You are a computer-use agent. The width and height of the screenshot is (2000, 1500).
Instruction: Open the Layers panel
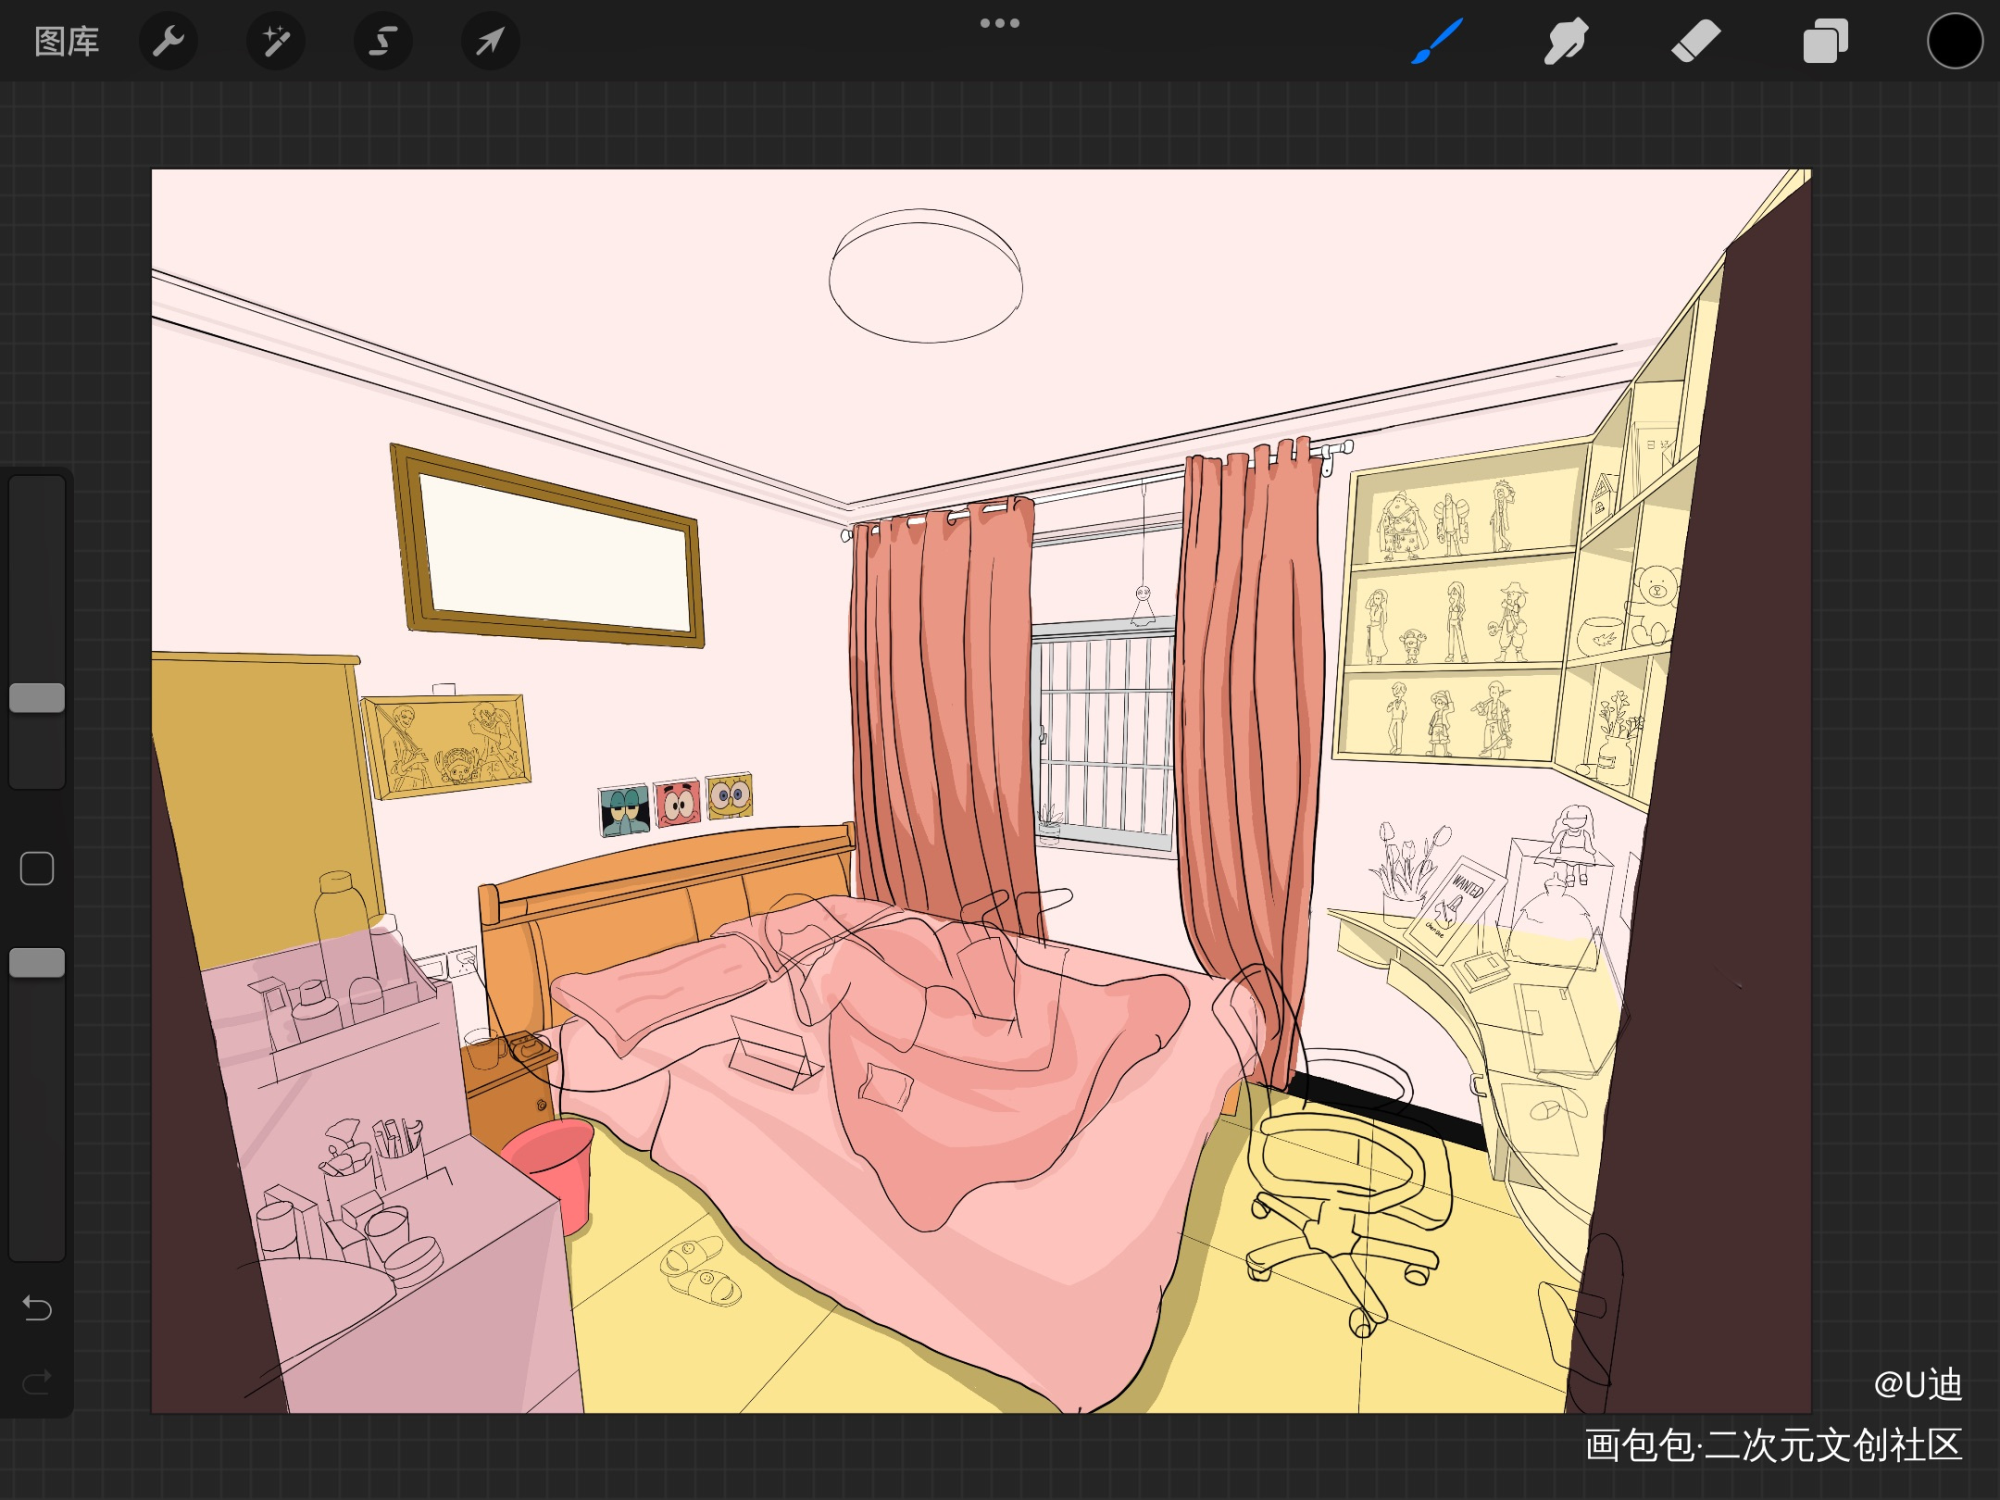(x=1825, y=42)
